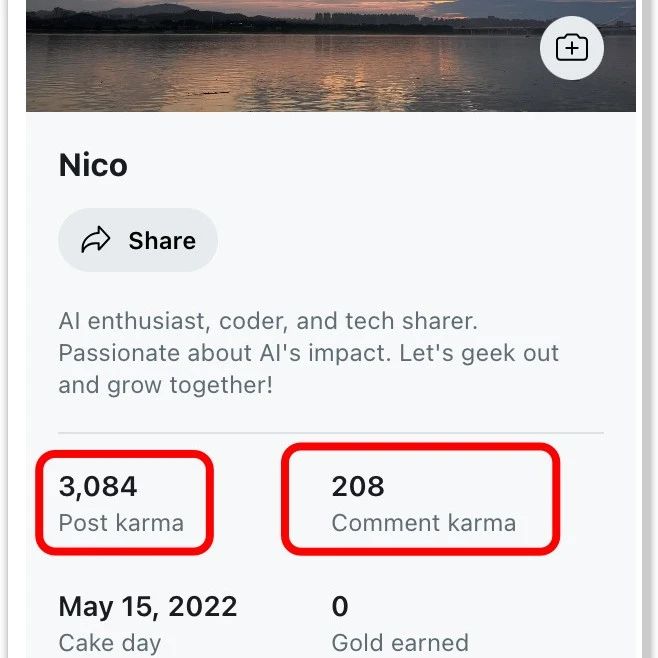
Task: Click the 'and grow together!' bio text
Action: (166, 385)
